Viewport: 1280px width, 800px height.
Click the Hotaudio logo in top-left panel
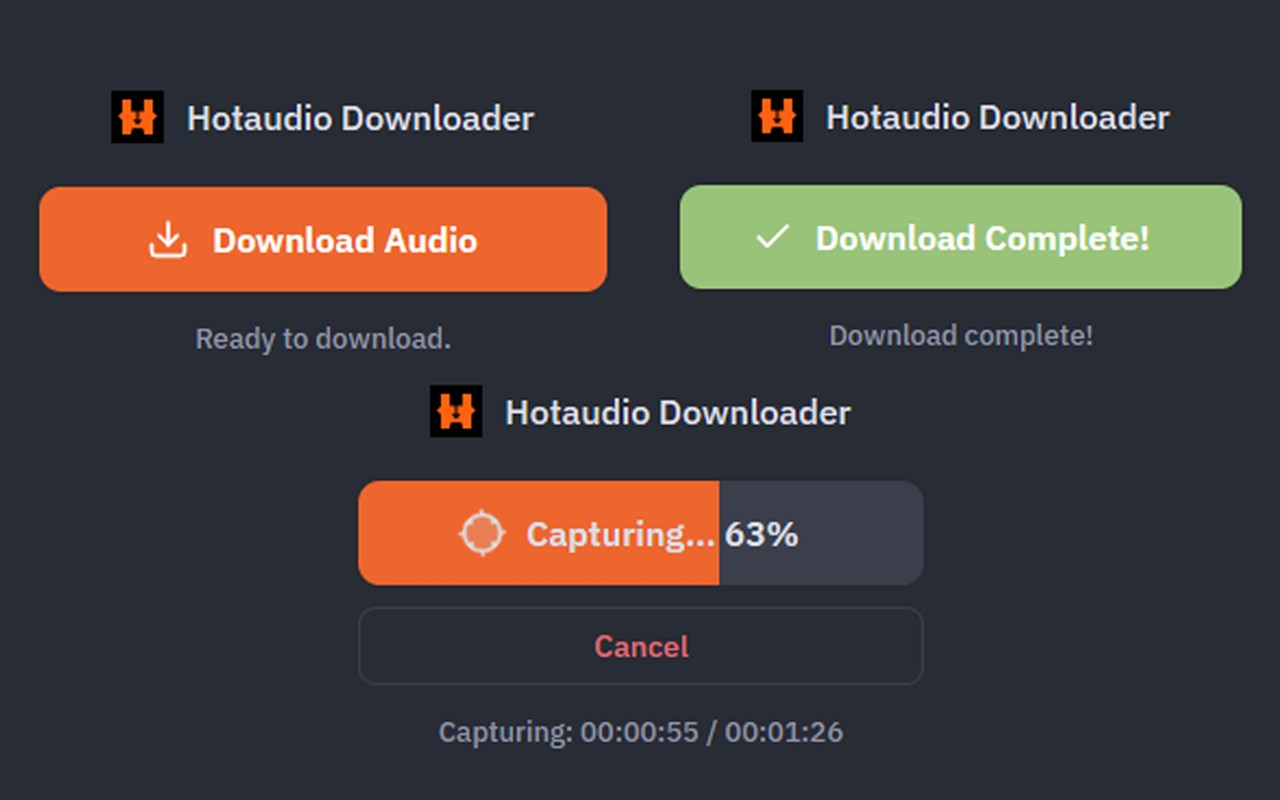[137, 118]
